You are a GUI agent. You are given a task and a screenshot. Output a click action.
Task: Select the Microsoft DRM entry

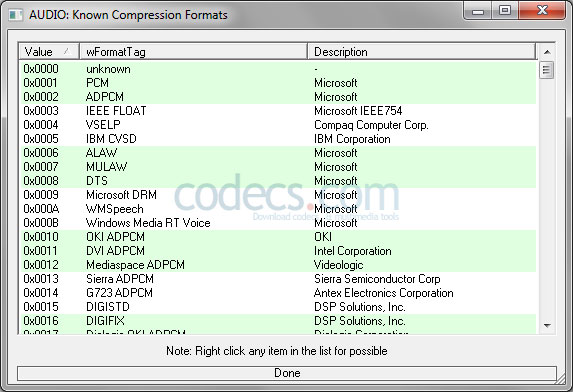click(121, 195)
